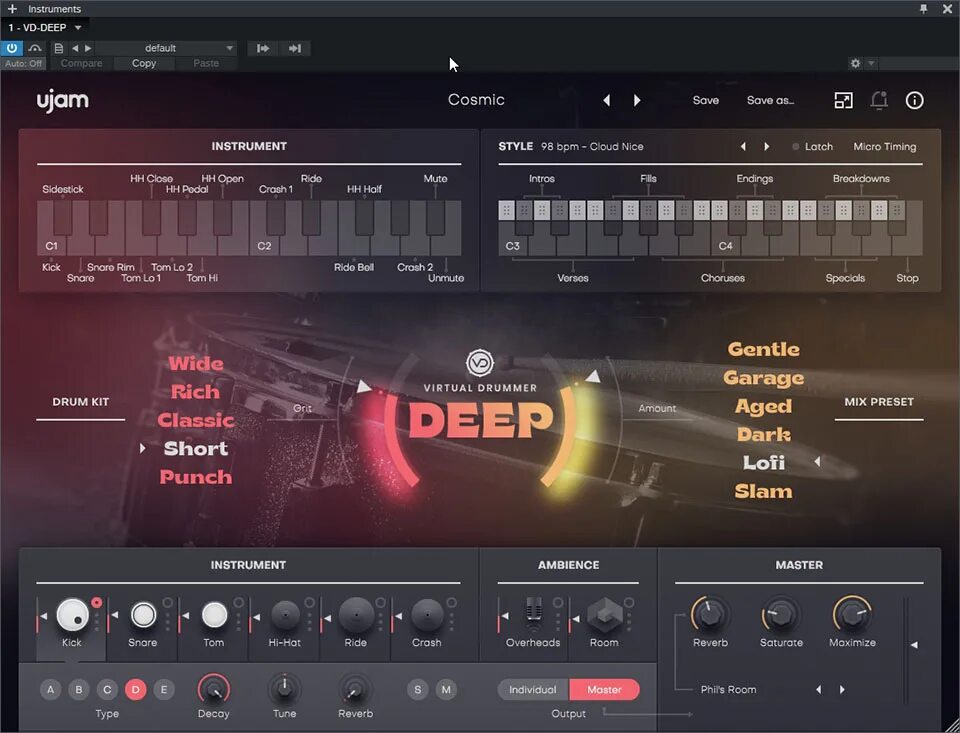The image size is (960, 733).
Task: Choose the Gentle mix preset
Action: (x=763, y=349)
